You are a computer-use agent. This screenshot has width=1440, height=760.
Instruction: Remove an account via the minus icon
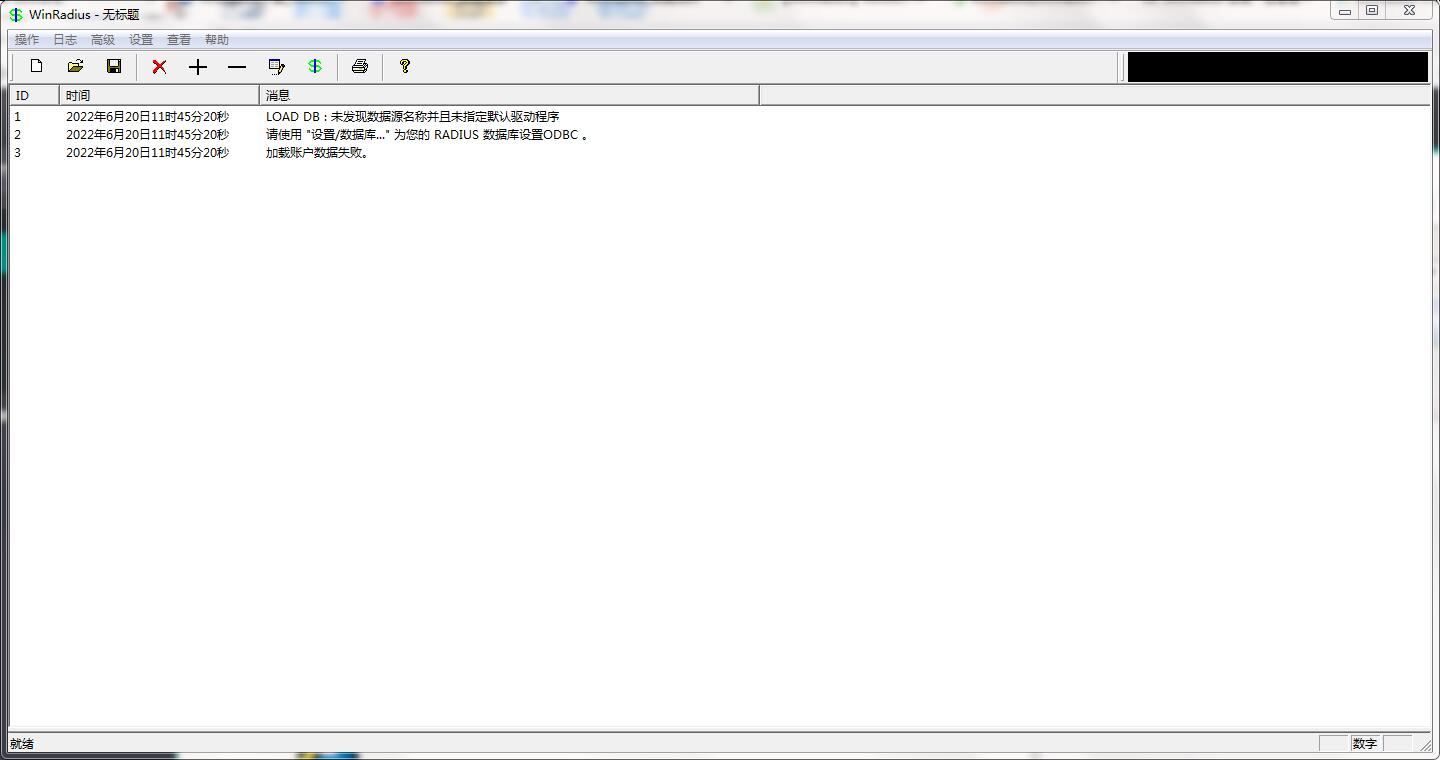tap(237, 66)
